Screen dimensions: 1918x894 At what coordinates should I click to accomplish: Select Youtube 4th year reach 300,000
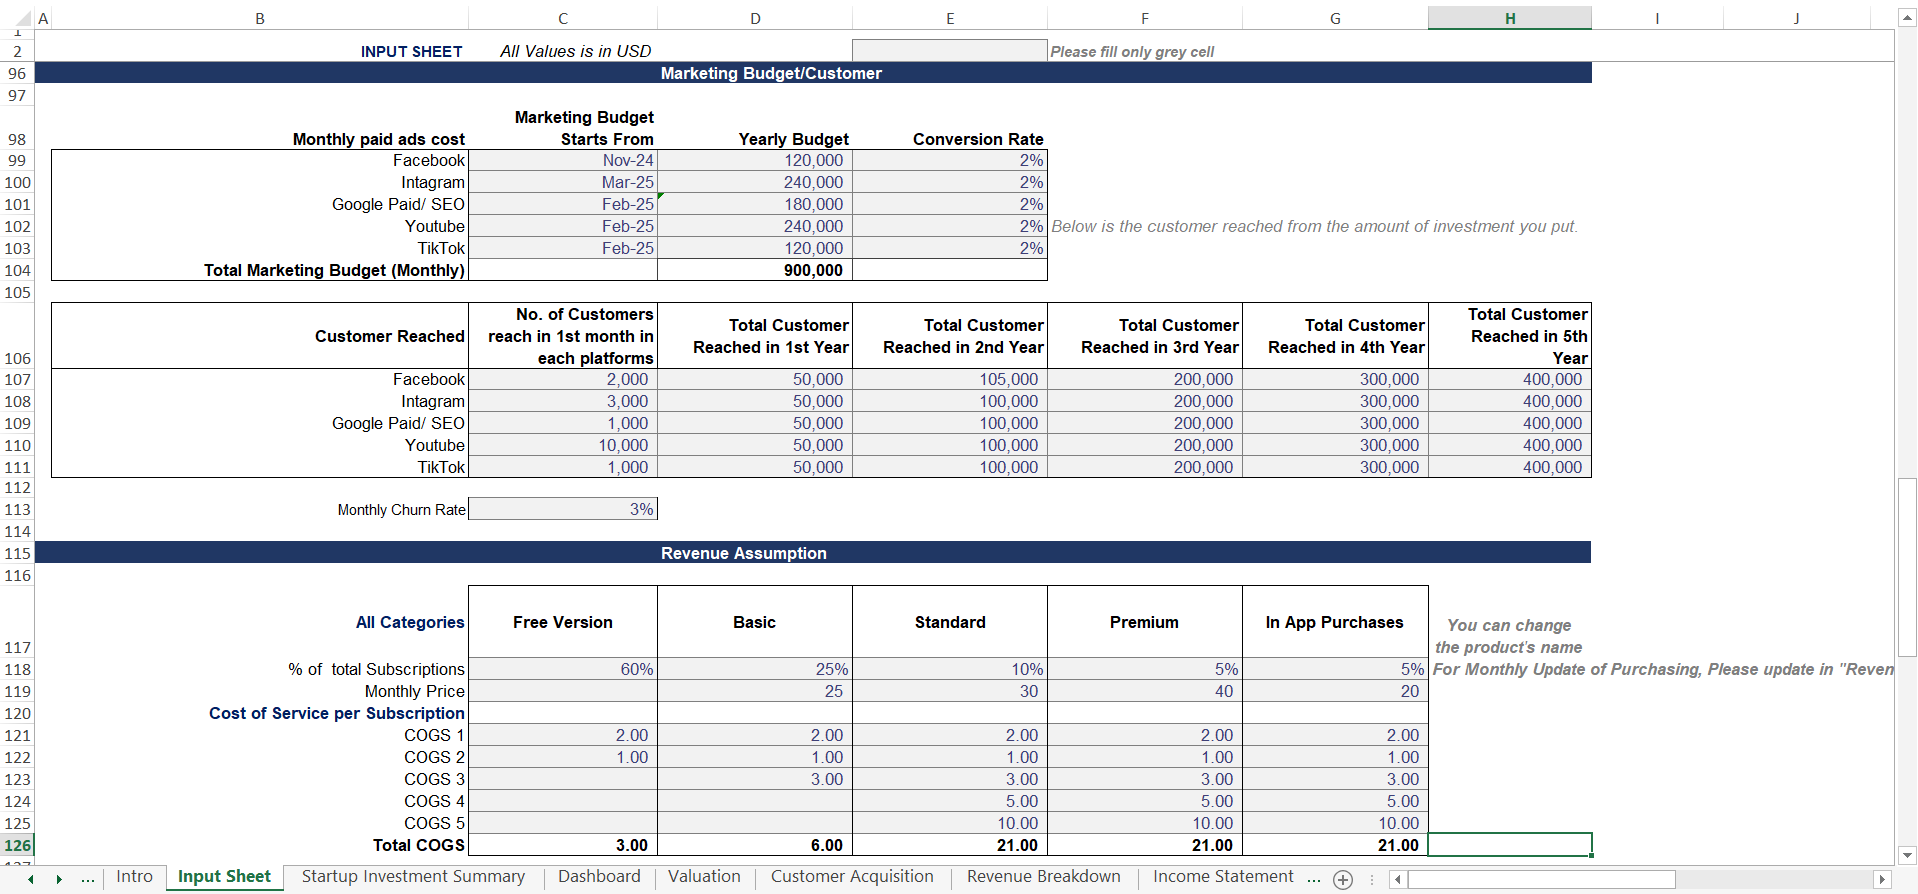[x=1335, y=445]
